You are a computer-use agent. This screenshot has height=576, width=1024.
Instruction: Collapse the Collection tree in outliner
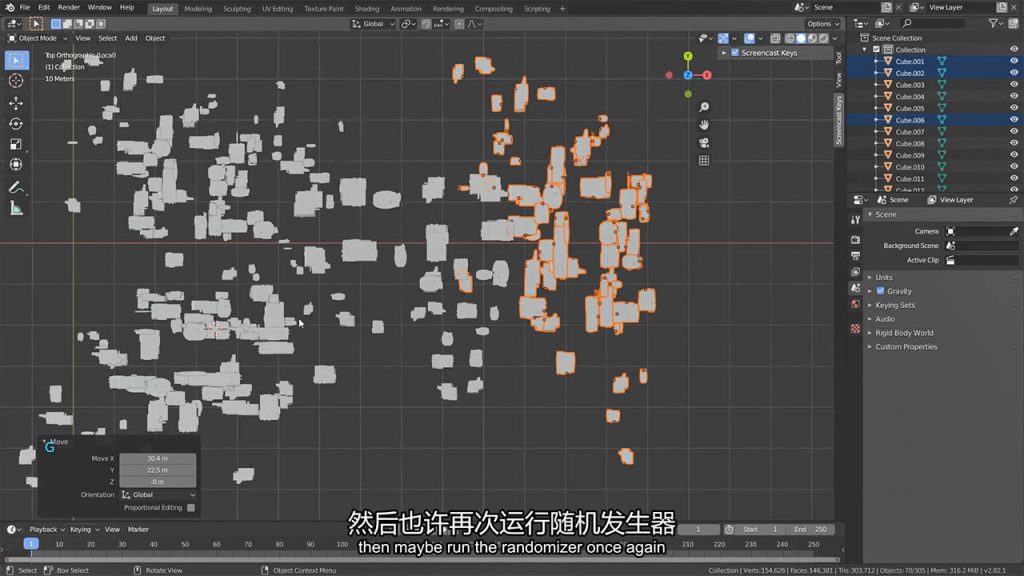pos(865,50)
